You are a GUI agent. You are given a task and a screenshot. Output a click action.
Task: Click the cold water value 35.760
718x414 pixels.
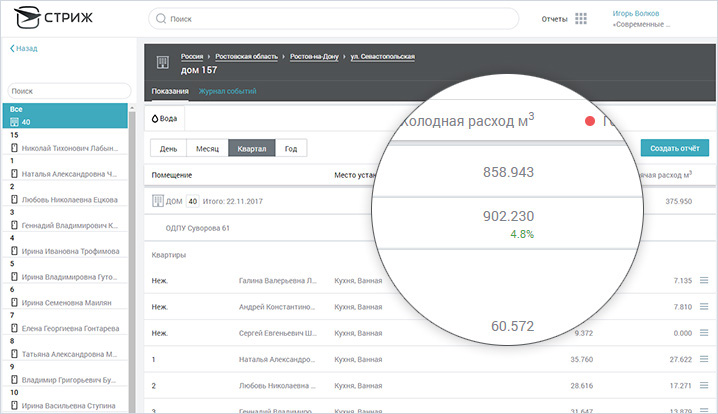pos(582,360)
